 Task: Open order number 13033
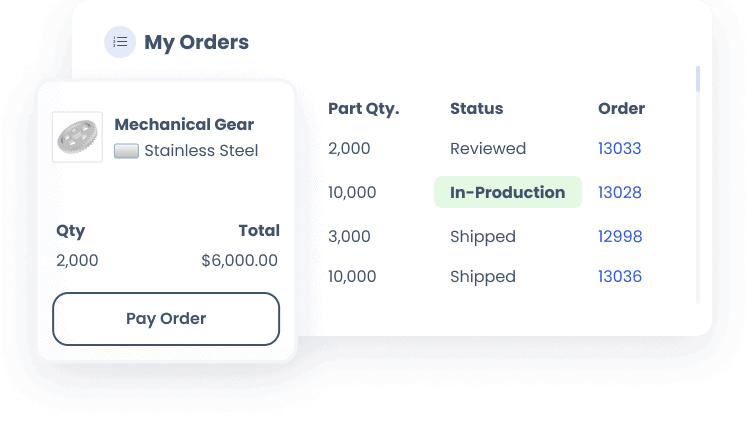point(619,149)
